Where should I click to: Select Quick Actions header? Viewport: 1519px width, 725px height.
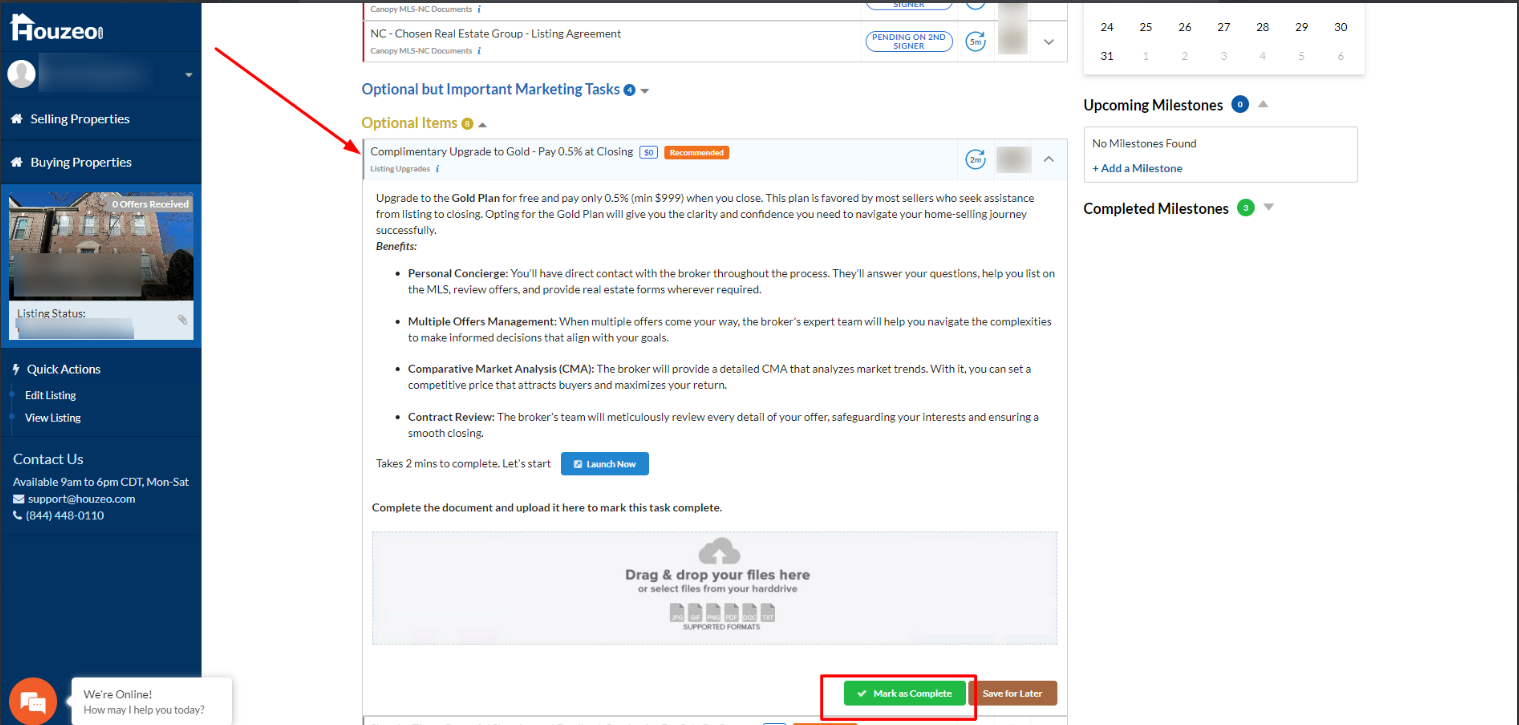pos(64,369)
